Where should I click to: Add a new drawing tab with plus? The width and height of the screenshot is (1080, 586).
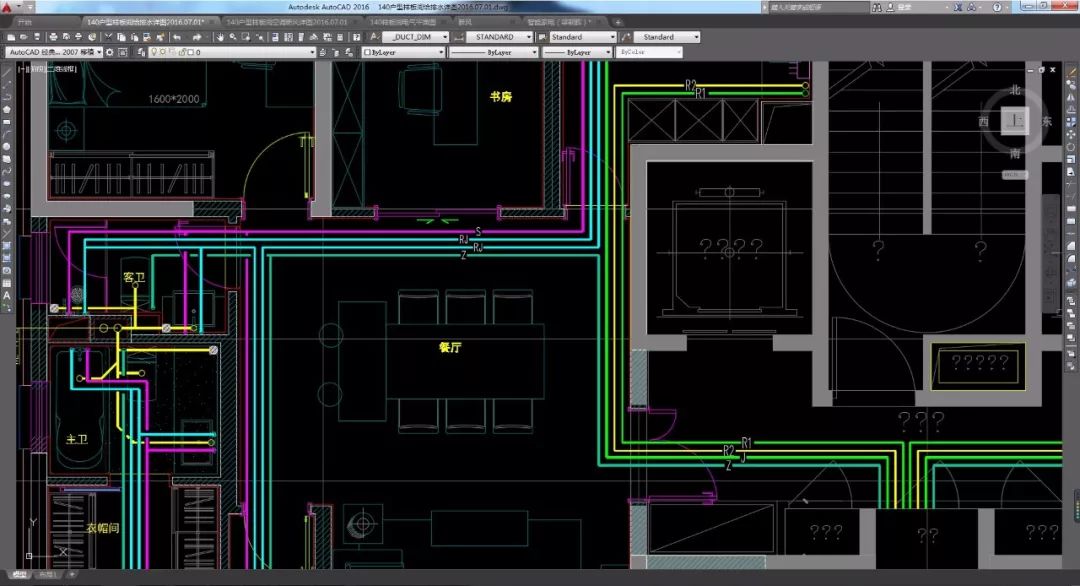618,22
